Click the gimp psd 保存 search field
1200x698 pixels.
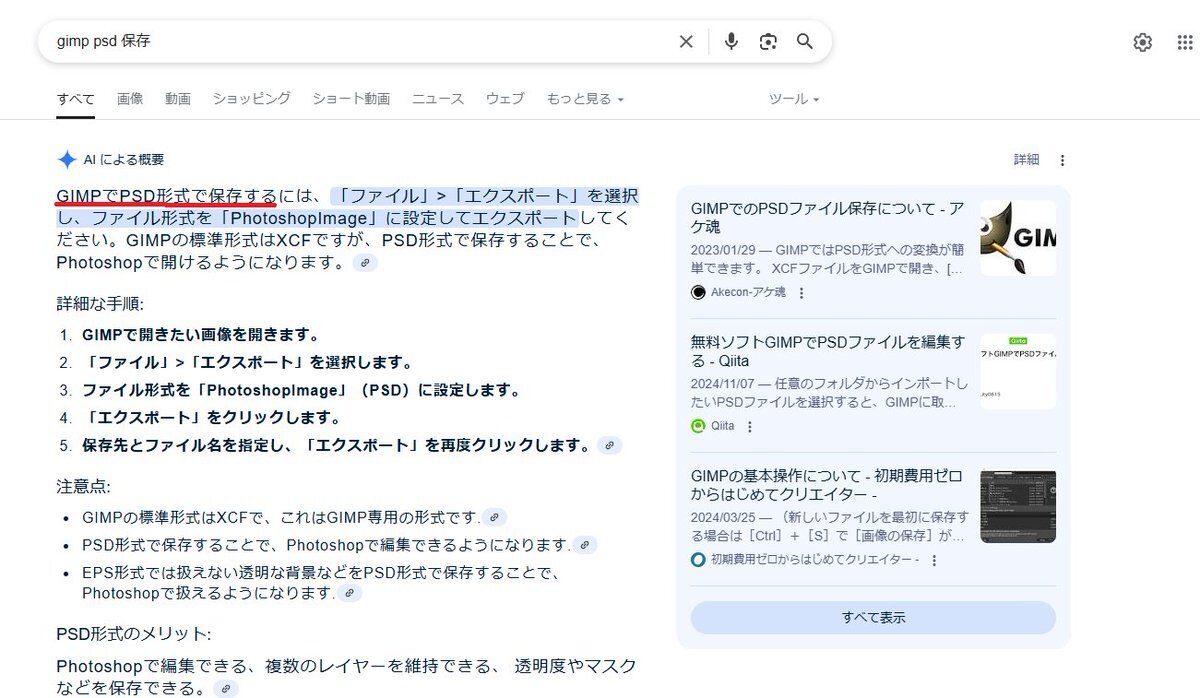[x=360, y=41]
